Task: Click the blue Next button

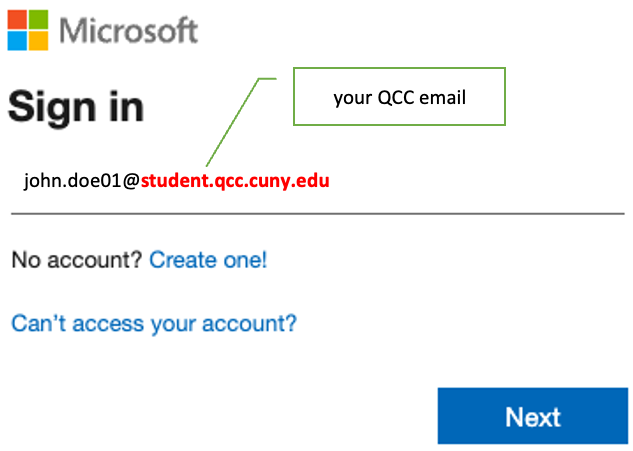Action: pos(533,416)
